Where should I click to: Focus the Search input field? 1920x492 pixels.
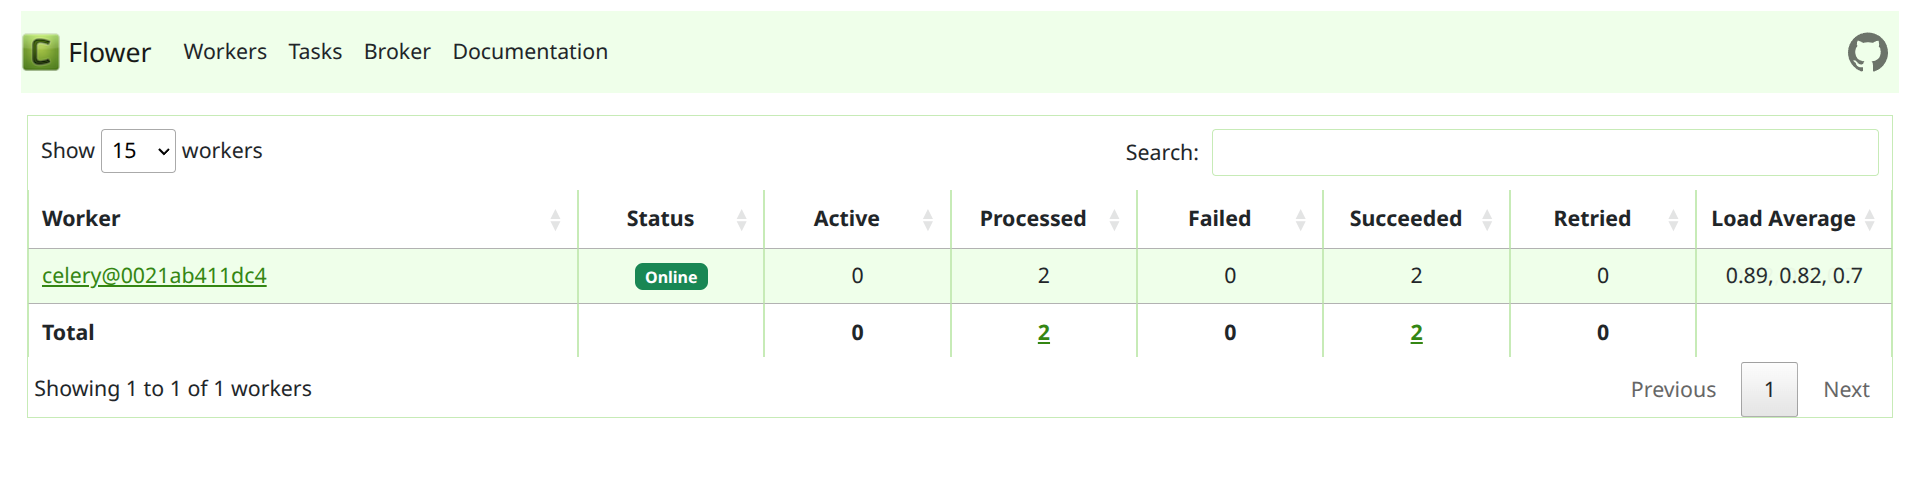tap(1544, 152)
